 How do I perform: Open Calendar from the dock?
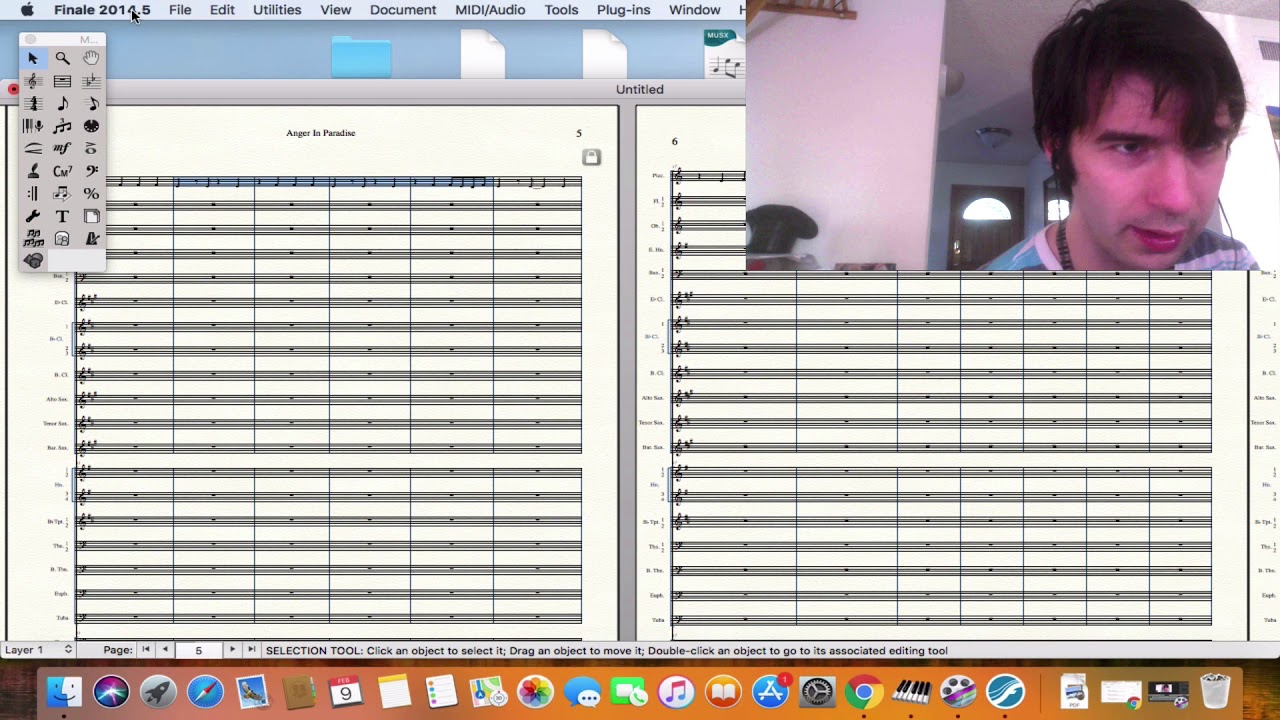tap(346, 692)
